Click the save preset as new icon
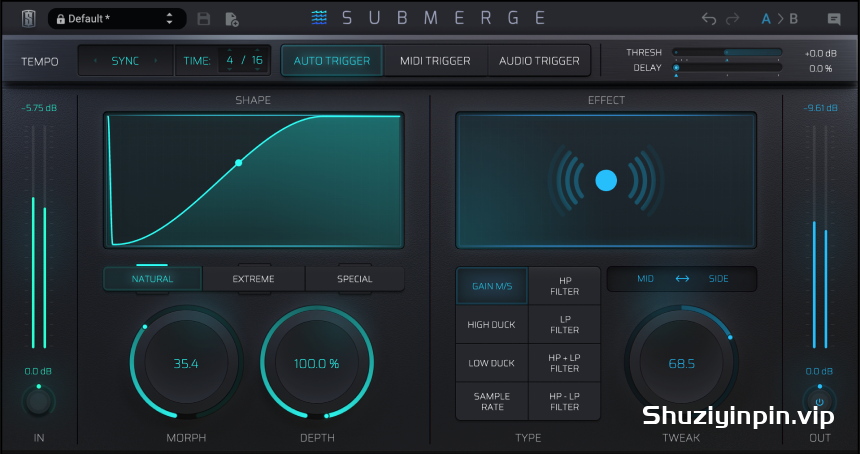Image resolution: width=860 pixels, height=454 pixels. pos(232,19)
